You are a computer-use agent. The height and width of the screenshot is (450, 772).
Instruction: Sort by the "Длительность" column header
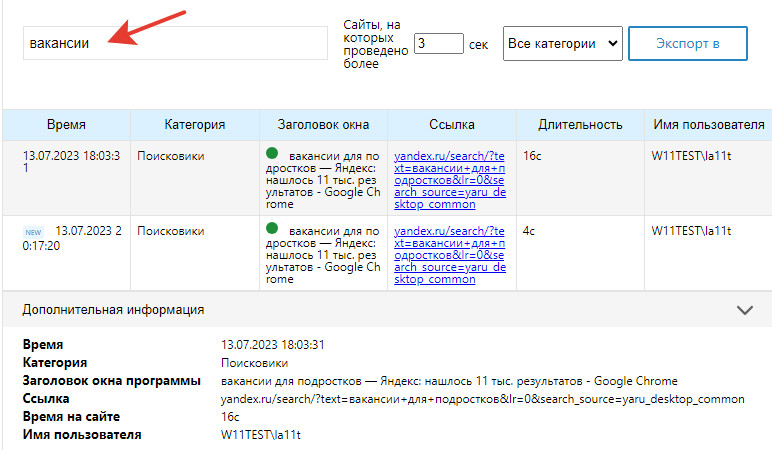point(580,125)
